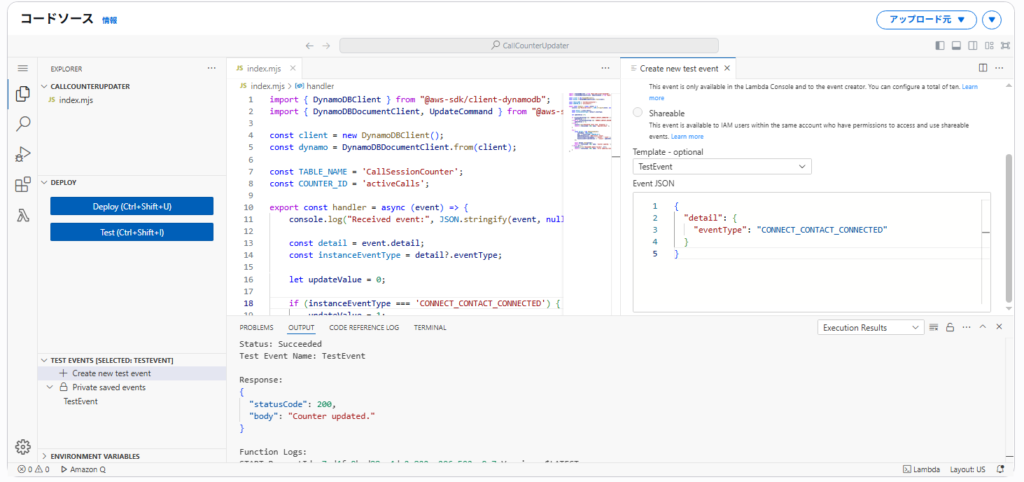Screen dimensions: 1024x482
Task: Click the Test (Ctrl+Shift+I) button
Action: [x=131, y=232]
